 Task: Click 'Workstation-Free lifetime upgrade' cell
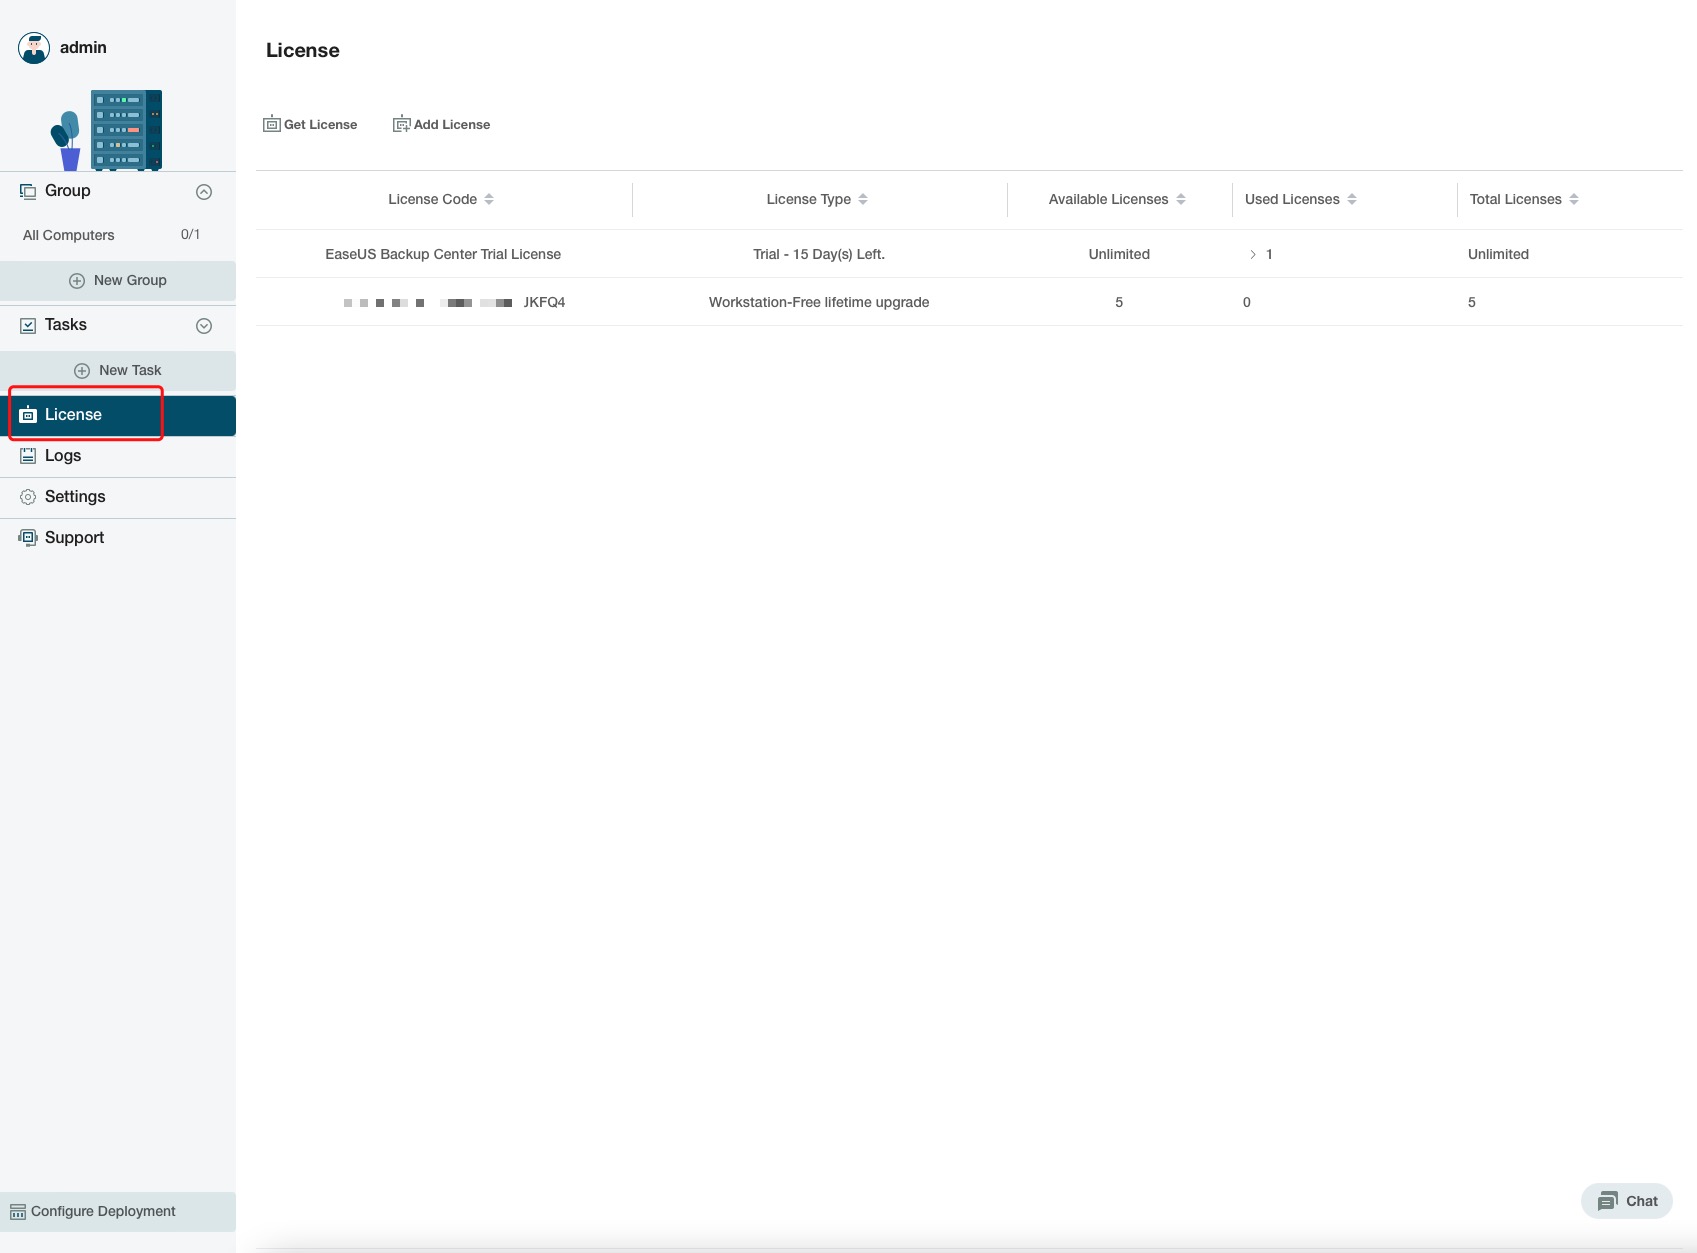pyautogui.click(x=819, y=302)
